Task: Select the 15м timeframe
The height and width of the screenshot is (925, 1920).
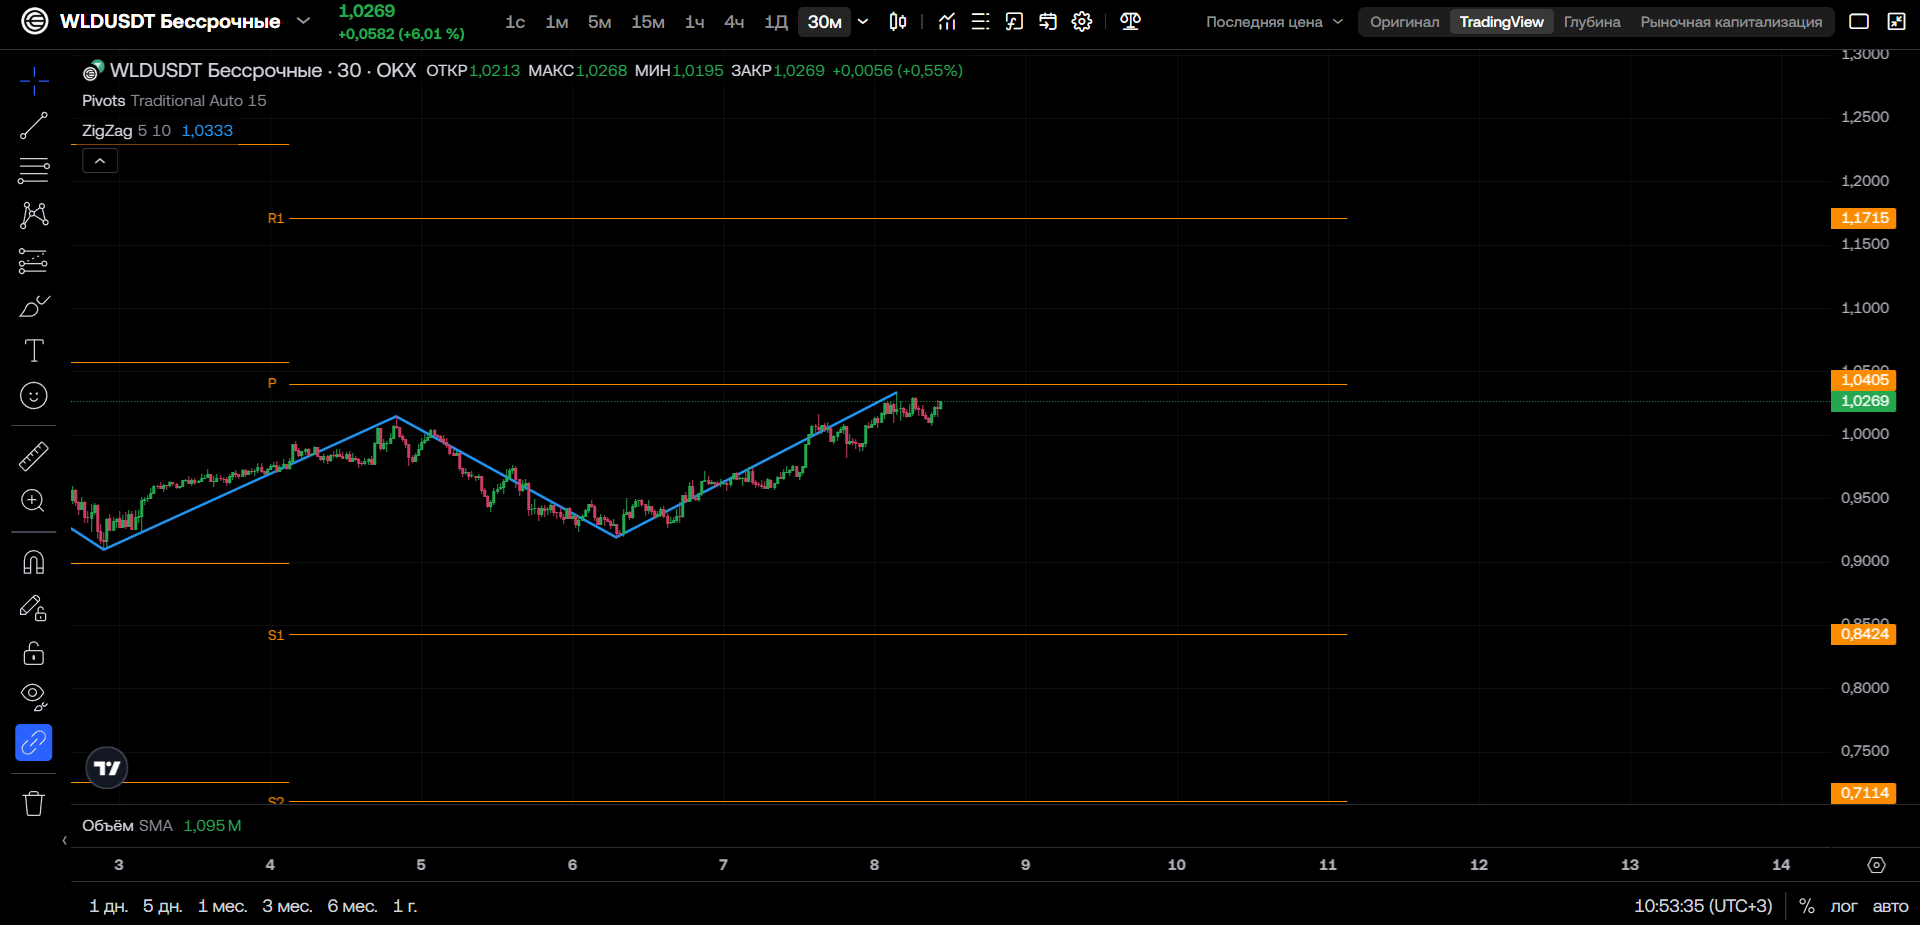Action: click(648, 22)
